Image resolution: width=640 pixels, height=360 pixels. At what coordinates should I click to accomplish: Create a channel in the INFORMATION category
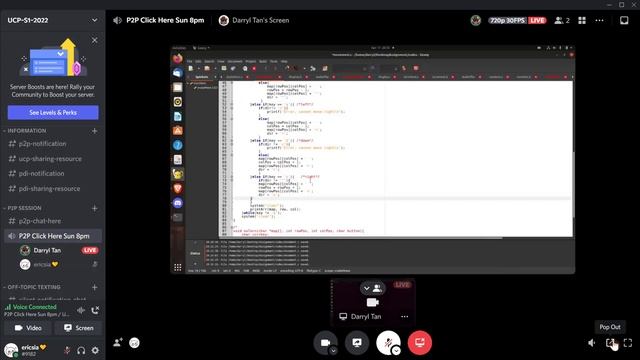click(x=95, y=131)
